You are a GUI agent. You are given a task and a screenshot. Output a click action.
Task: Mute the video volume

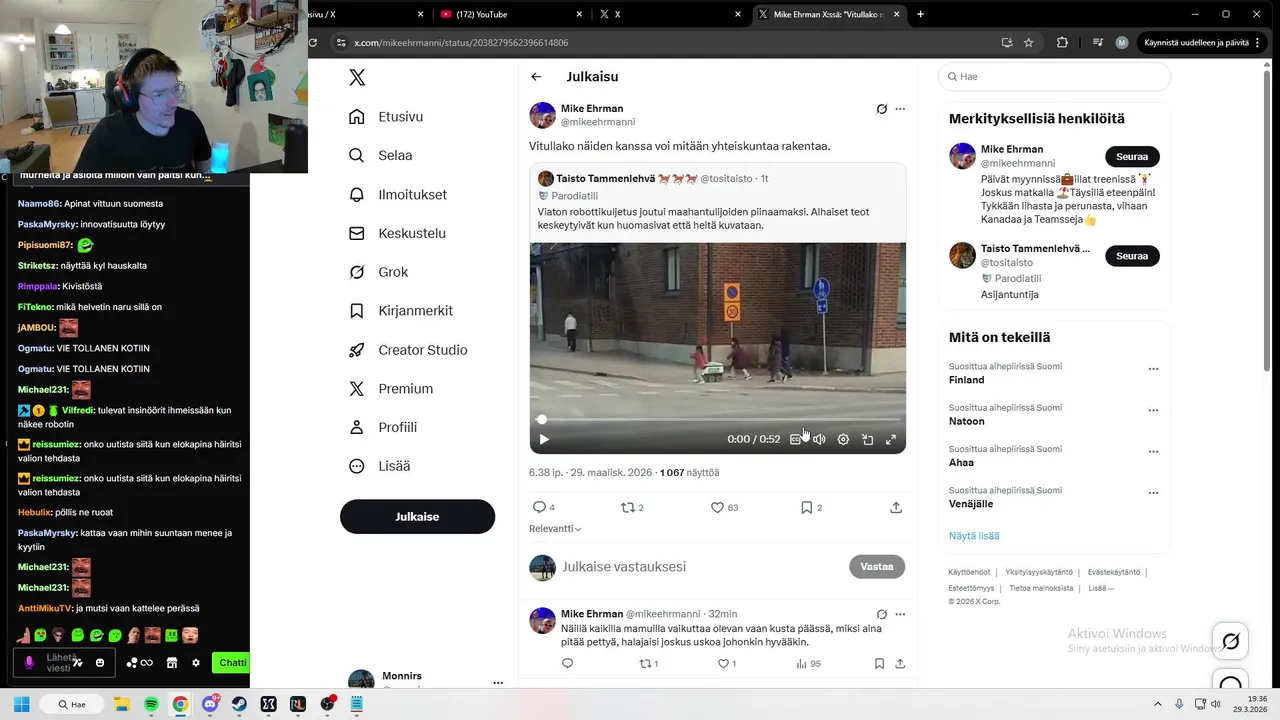click(x=819, y=439)
